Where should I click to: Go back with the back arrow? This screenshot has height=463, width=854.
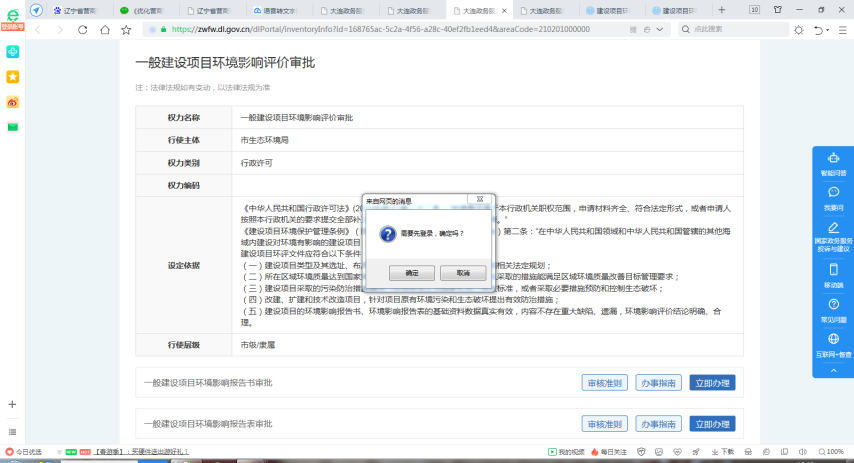[38, 30]
